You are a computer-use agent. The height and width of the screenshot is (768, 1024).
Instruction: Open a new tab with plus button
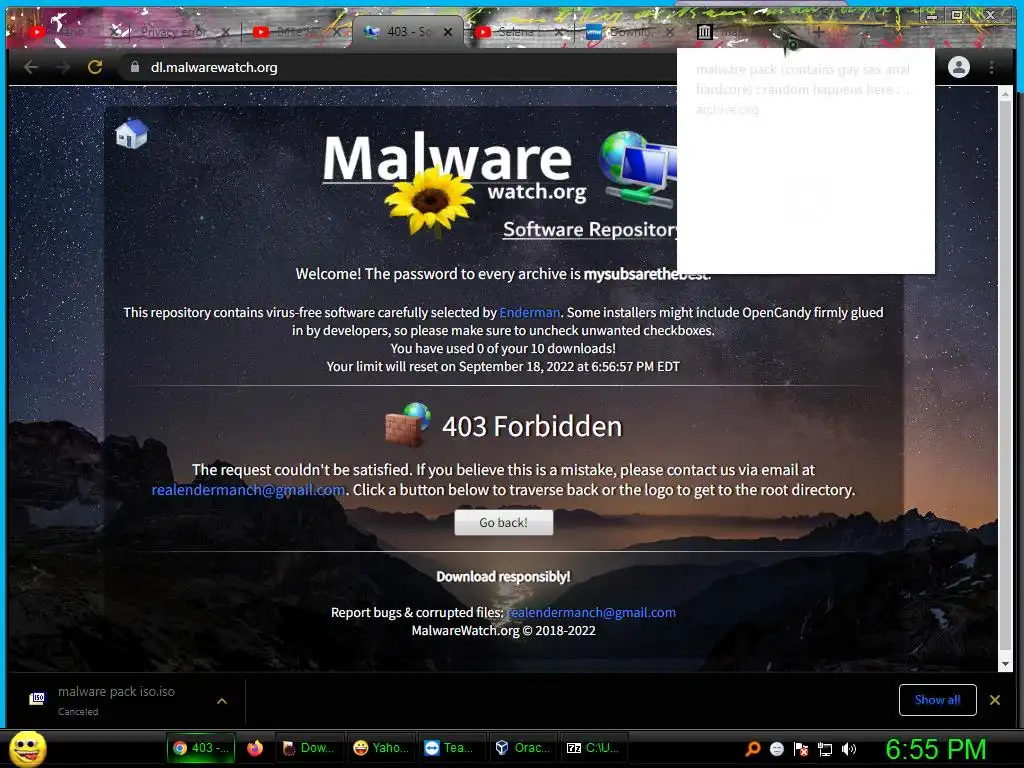[x=818, y=31]
